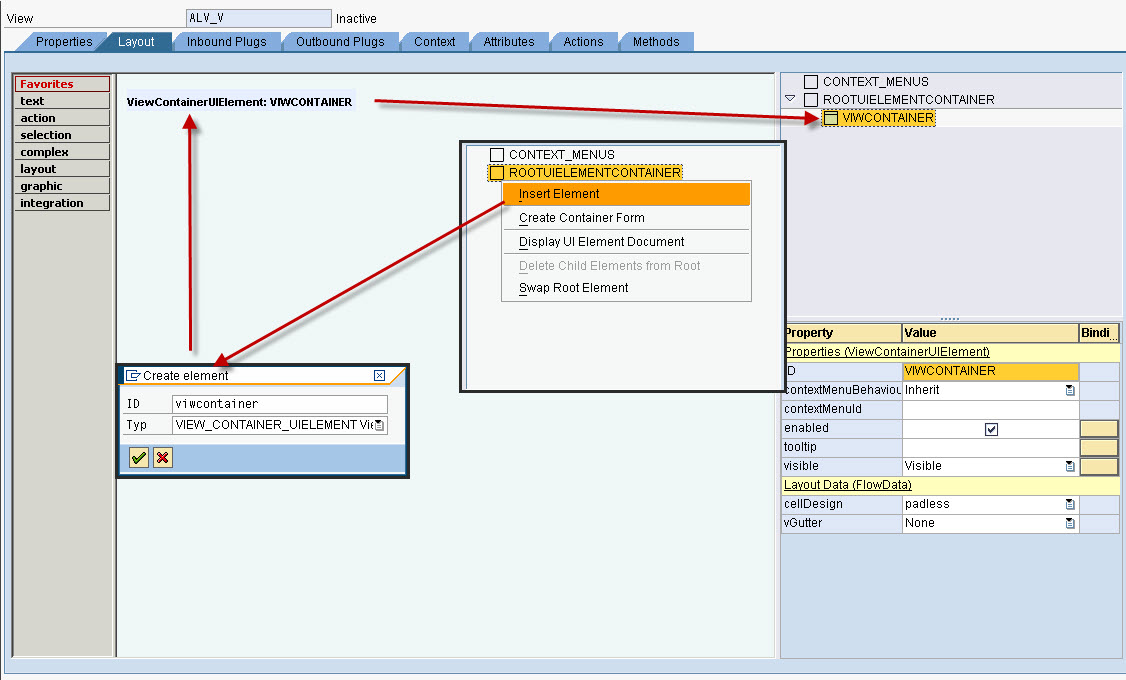Open the visible property dropdown

coord(1071,466)
